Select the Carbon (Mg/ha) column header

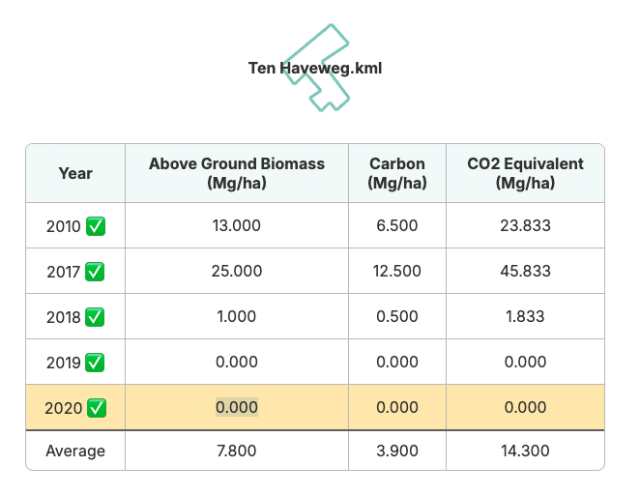click(x=397, y=173)
